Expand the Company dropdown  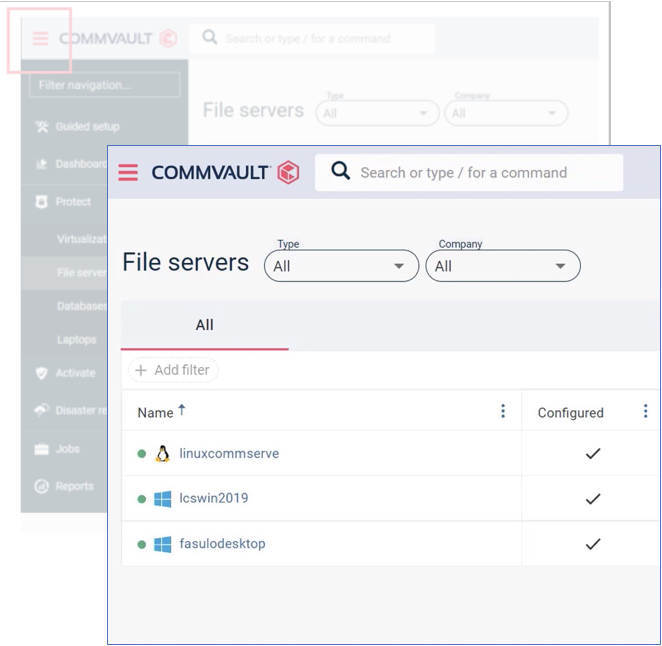tap(503, 266)
